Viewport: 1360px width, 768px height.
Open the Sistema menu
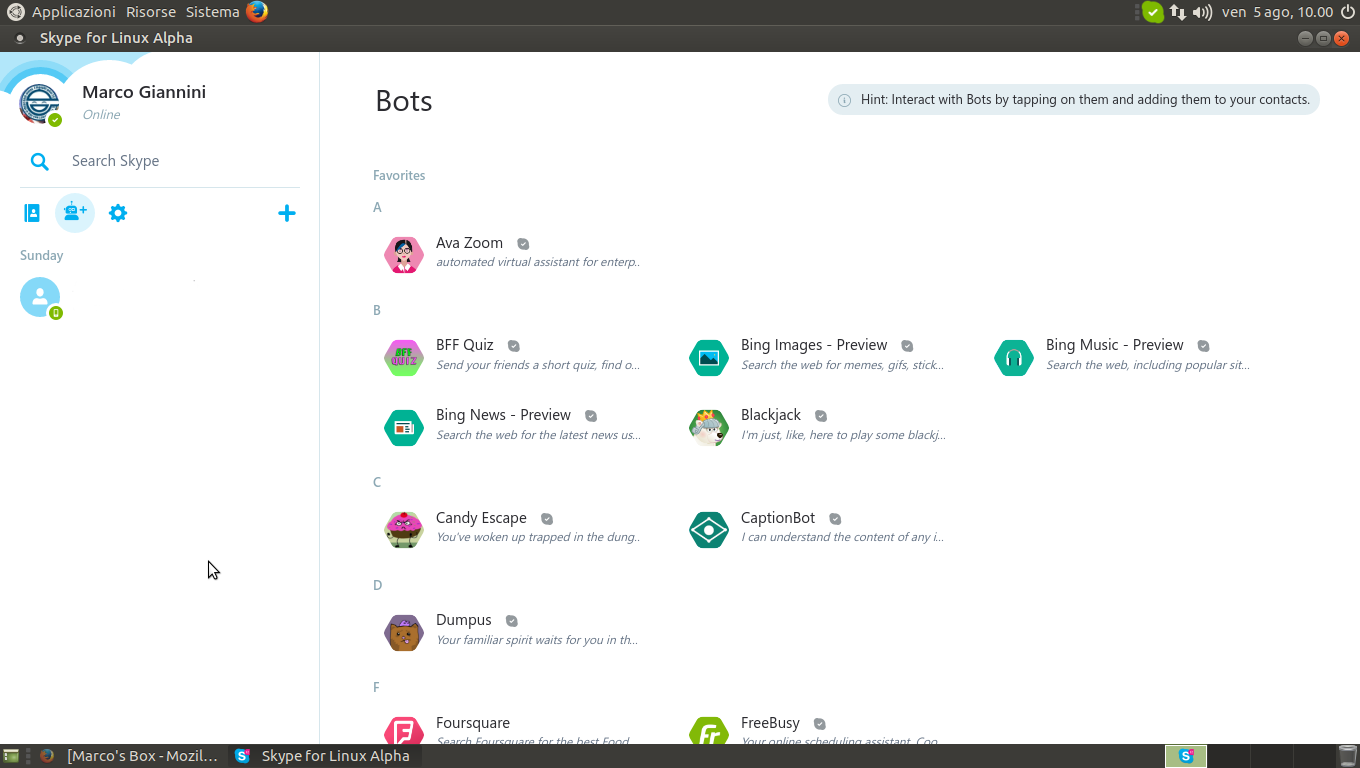pyautogui.click(x=212, y=12)
